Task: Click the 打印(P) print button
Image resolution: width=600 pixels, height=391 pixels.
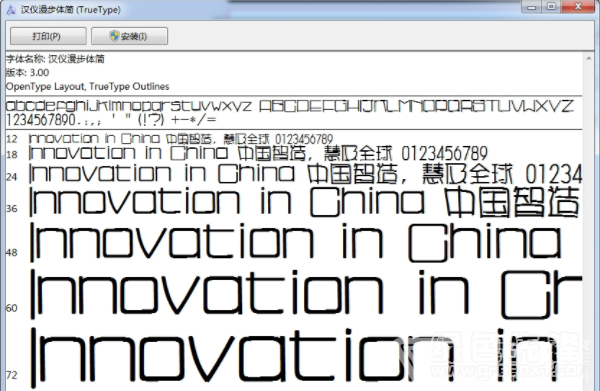Action: point(48,36)
